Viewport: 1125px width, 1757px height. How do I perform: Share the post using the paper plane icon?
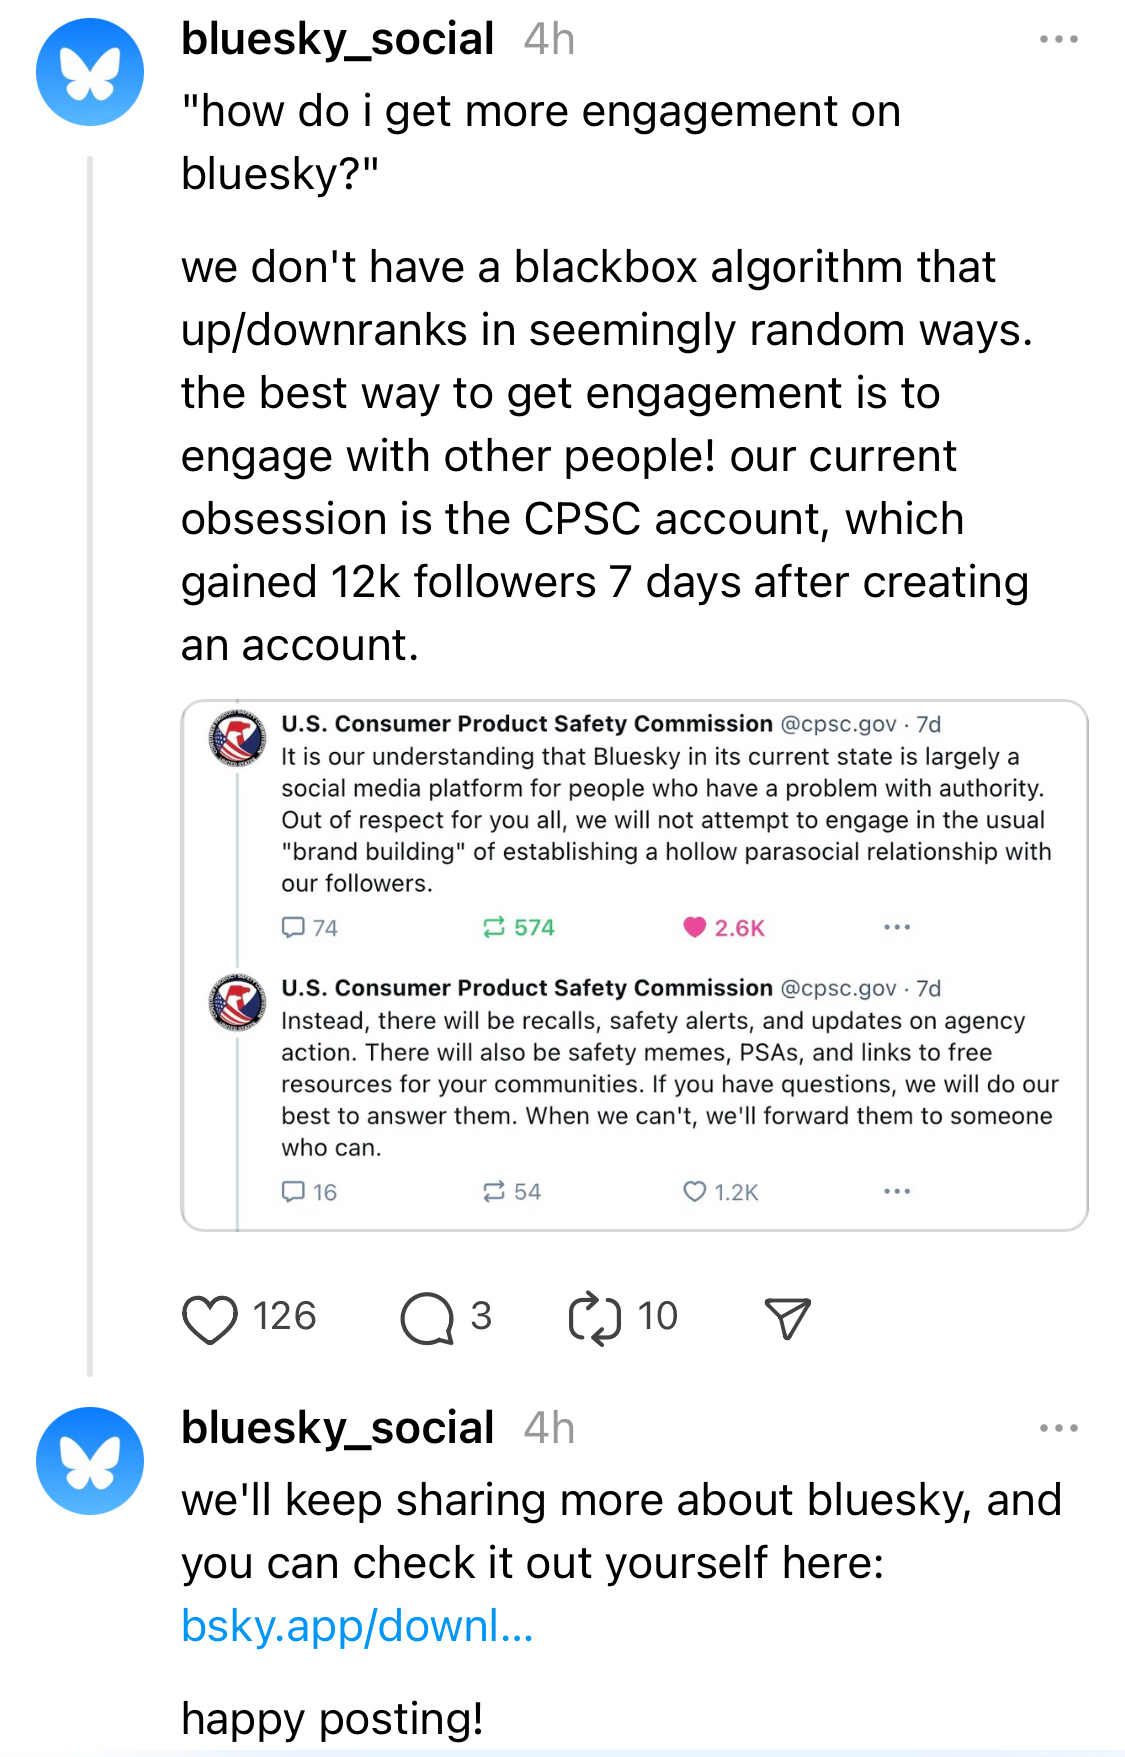pos(787,1319)
